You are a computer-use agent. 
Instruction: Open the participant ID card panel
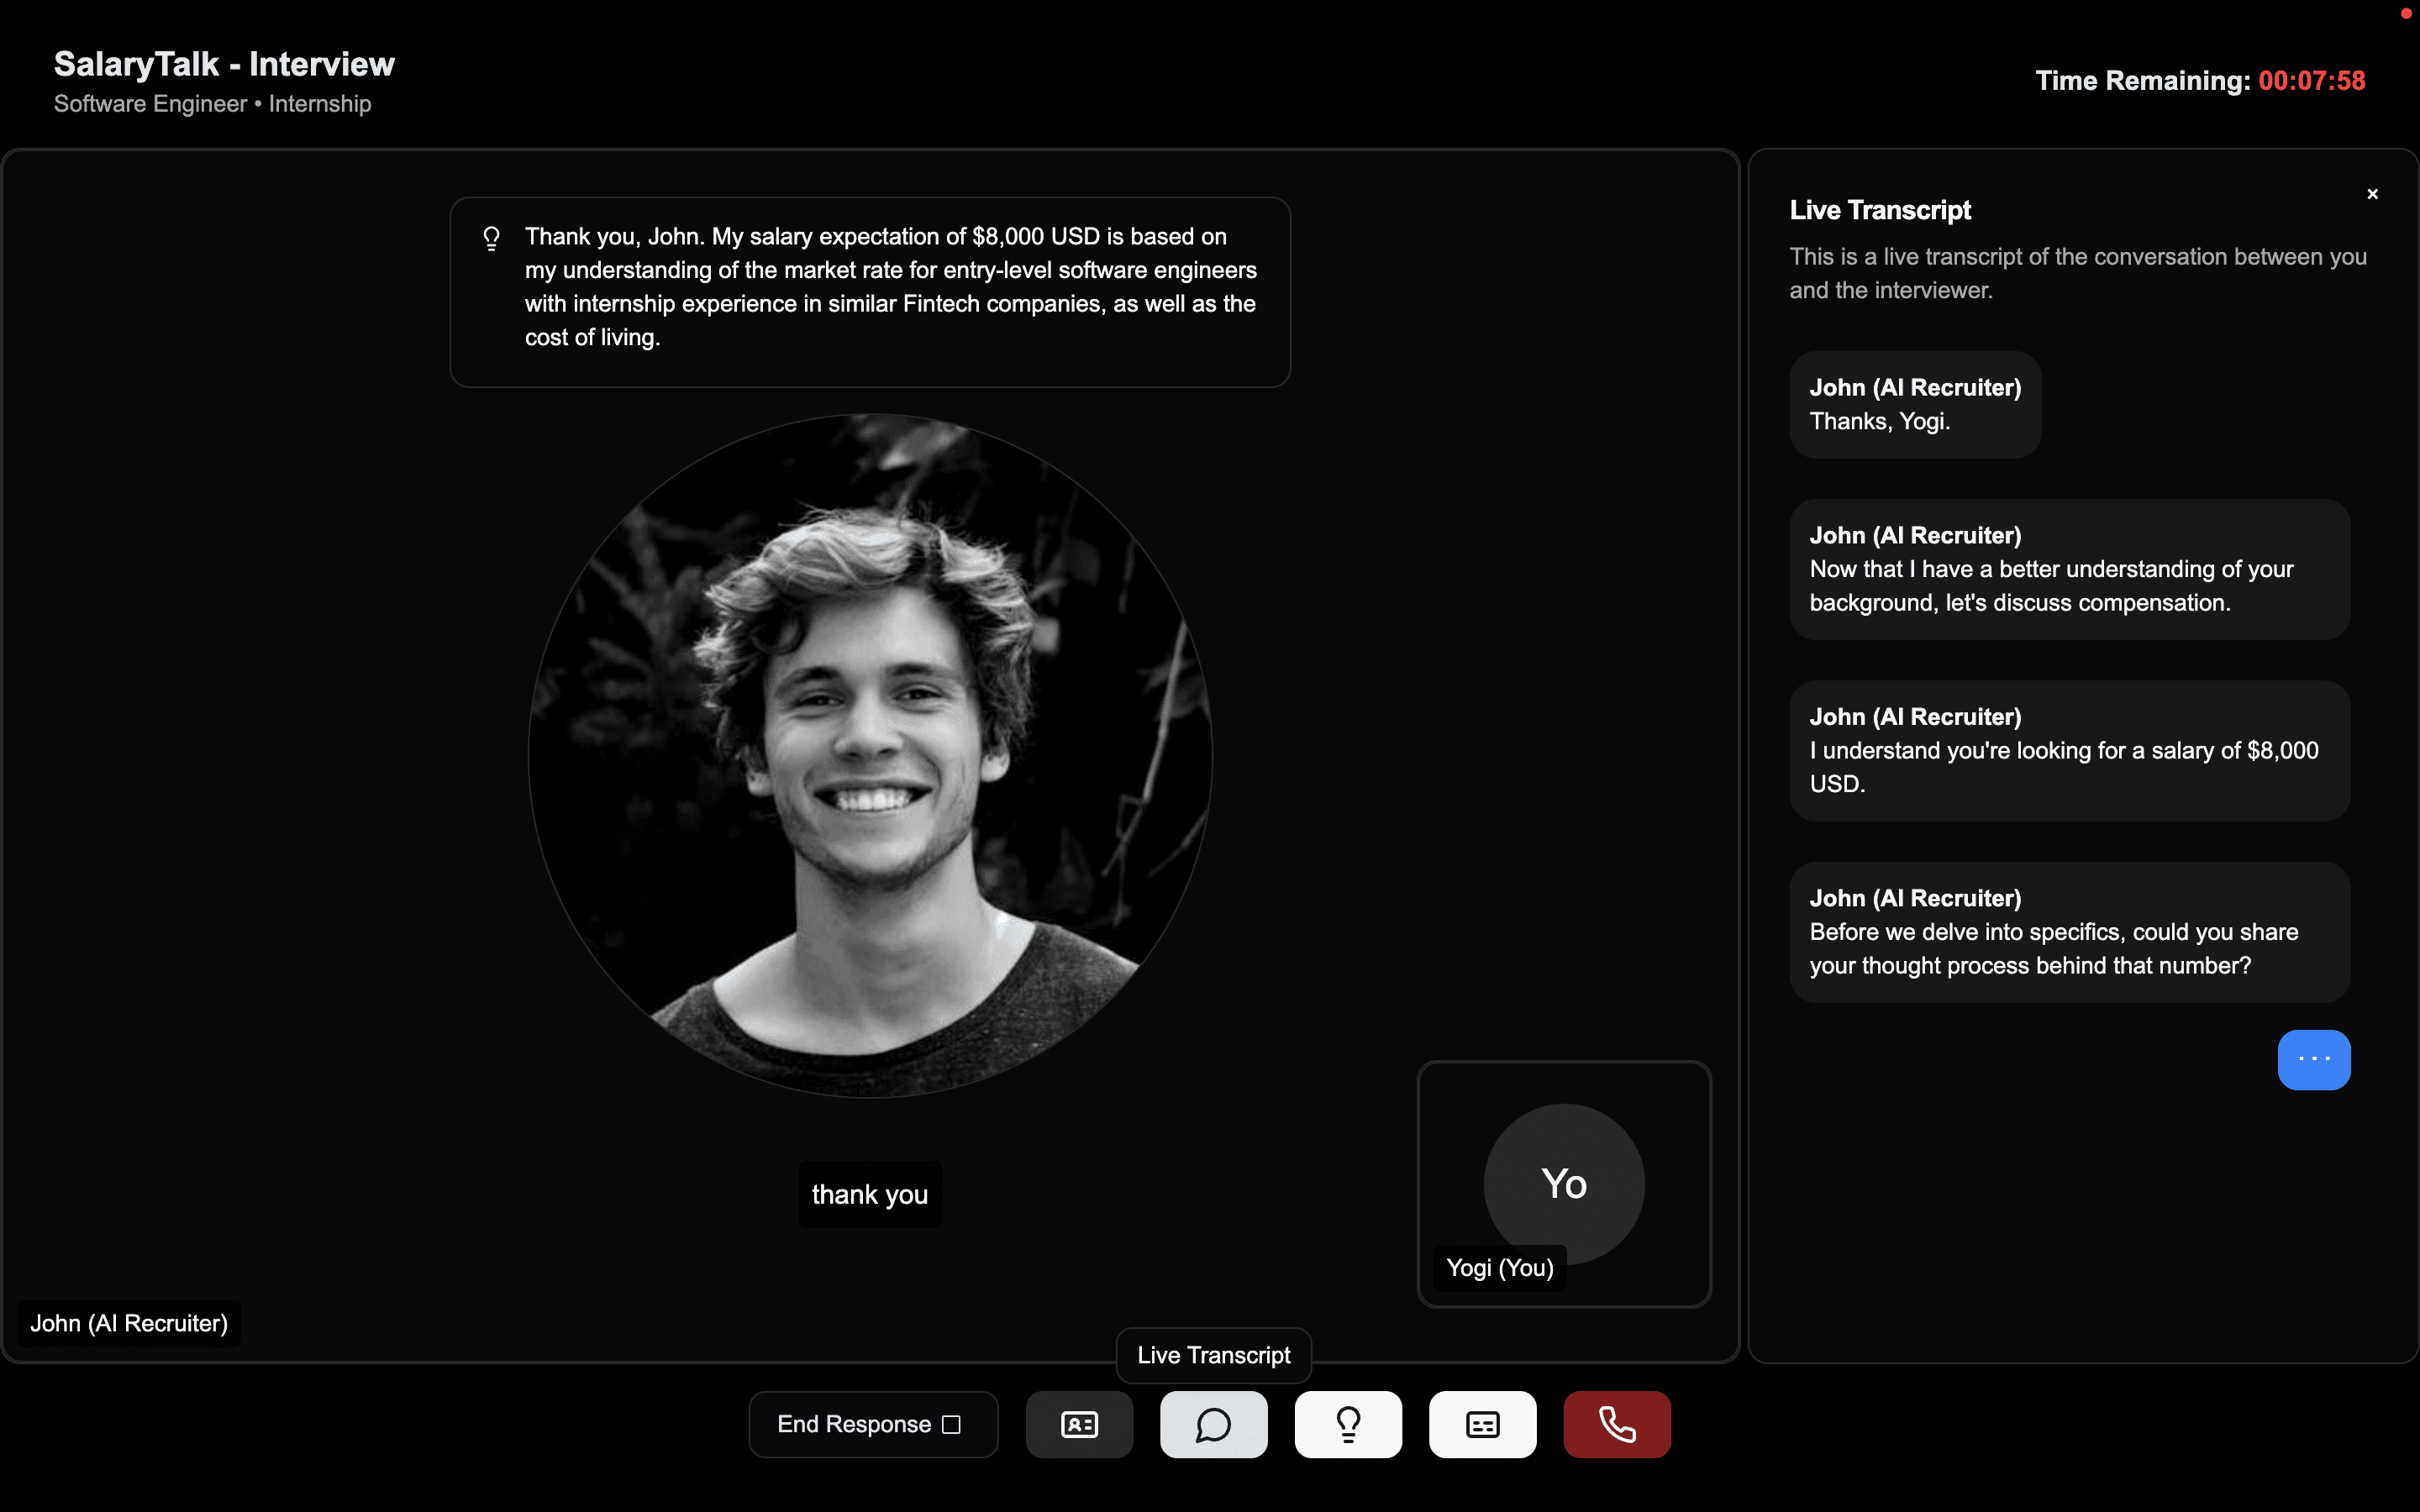click(1079, 1423)
